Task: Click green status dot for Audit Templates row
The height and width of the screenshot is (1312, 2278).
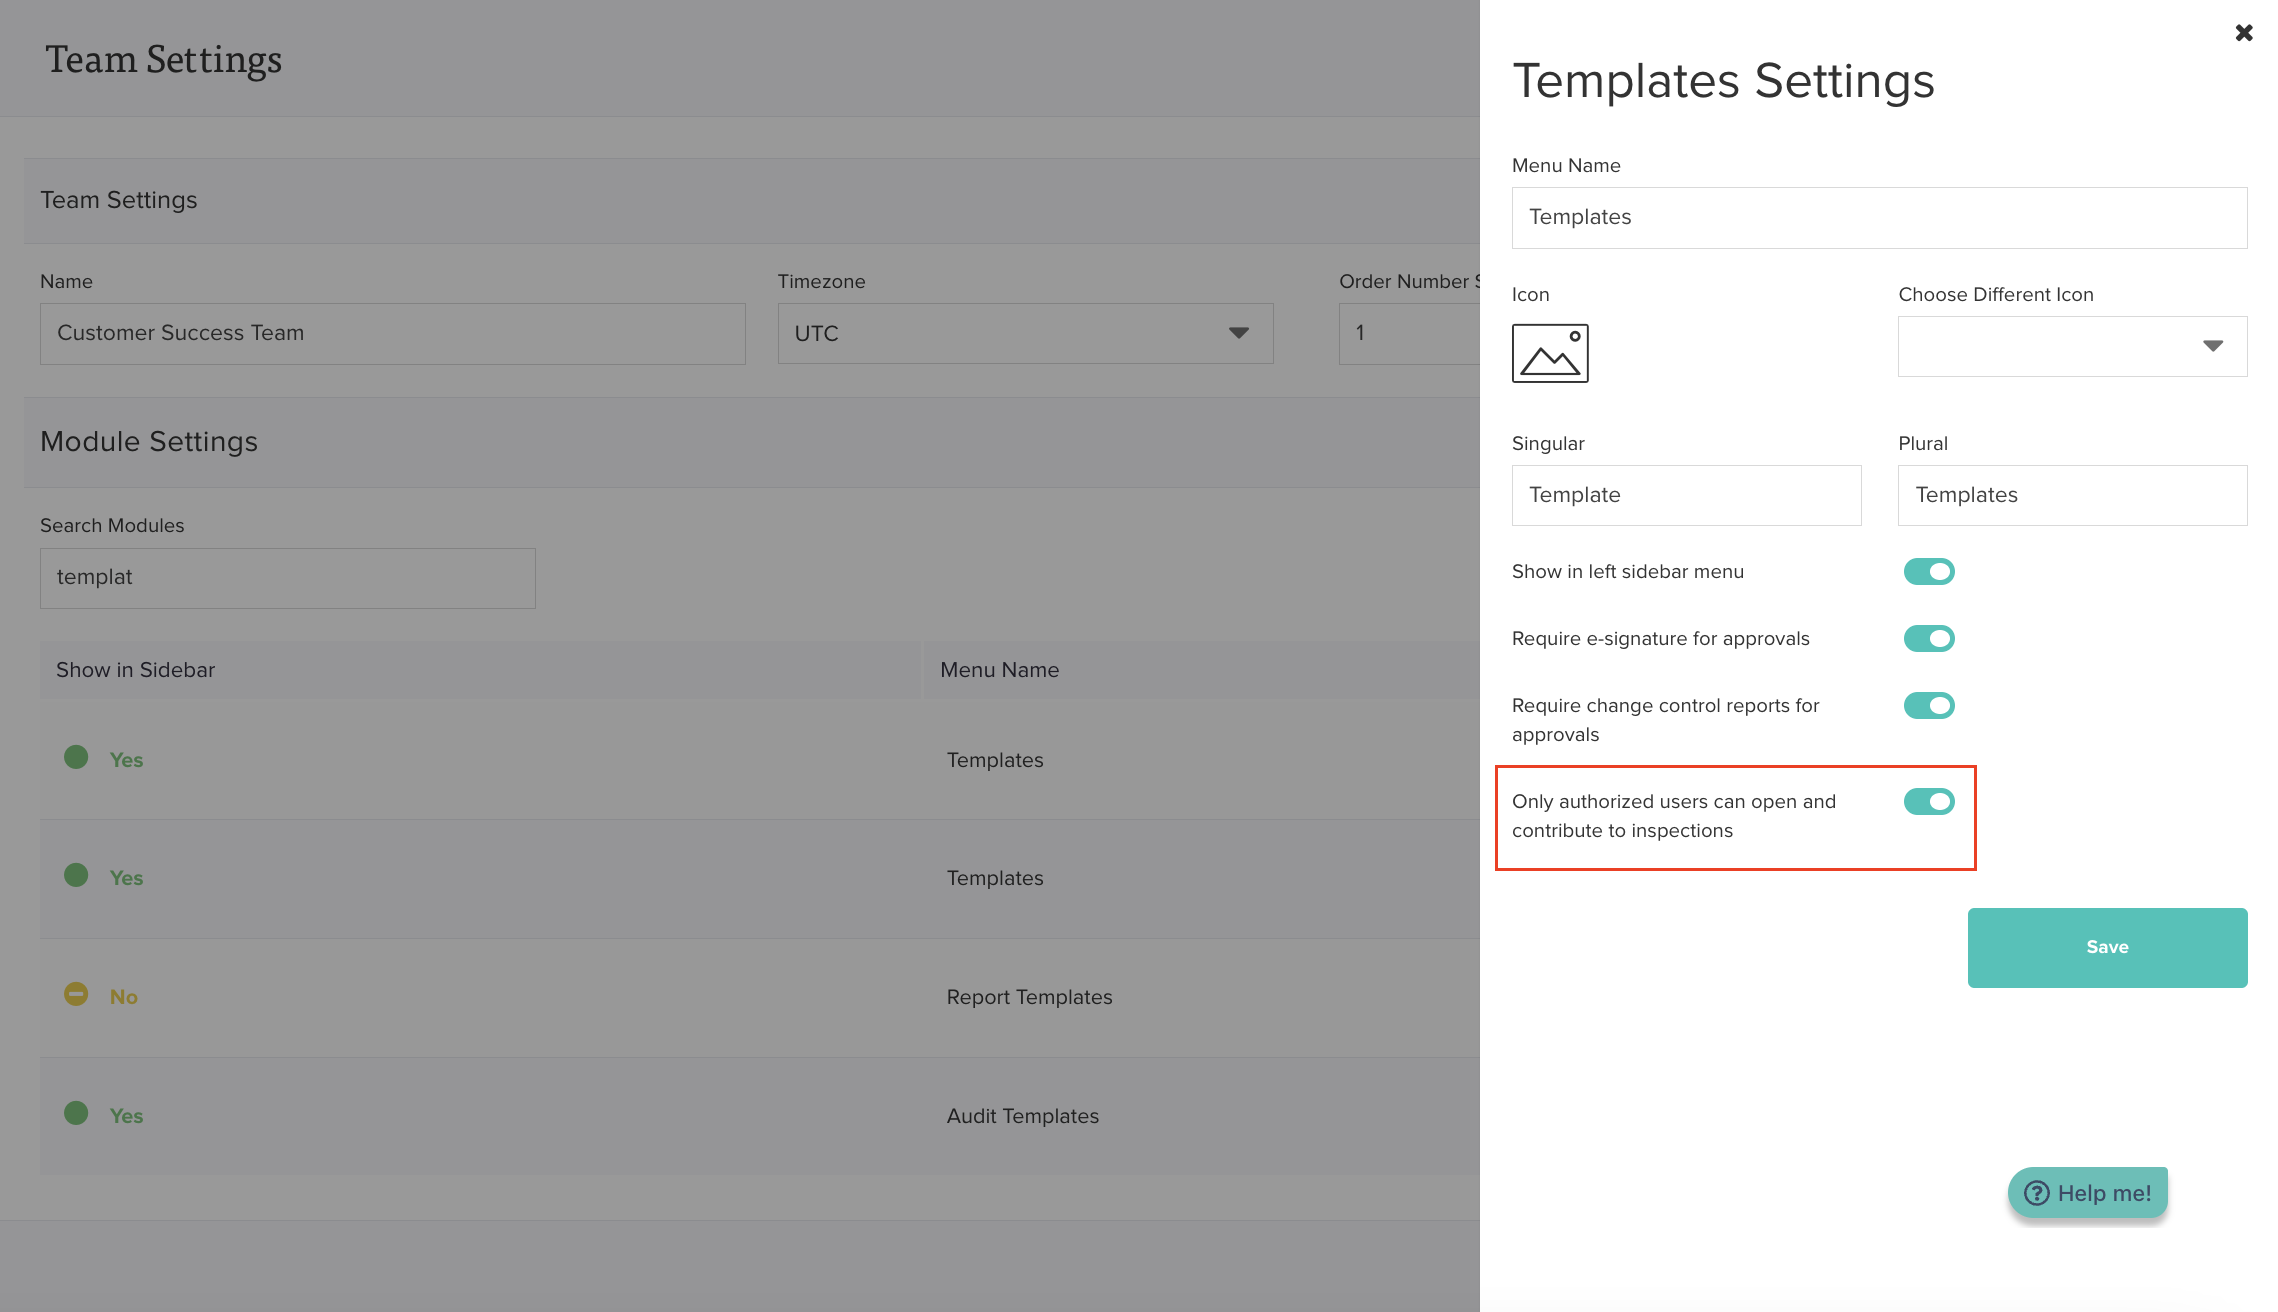Action: [76, 1113]
